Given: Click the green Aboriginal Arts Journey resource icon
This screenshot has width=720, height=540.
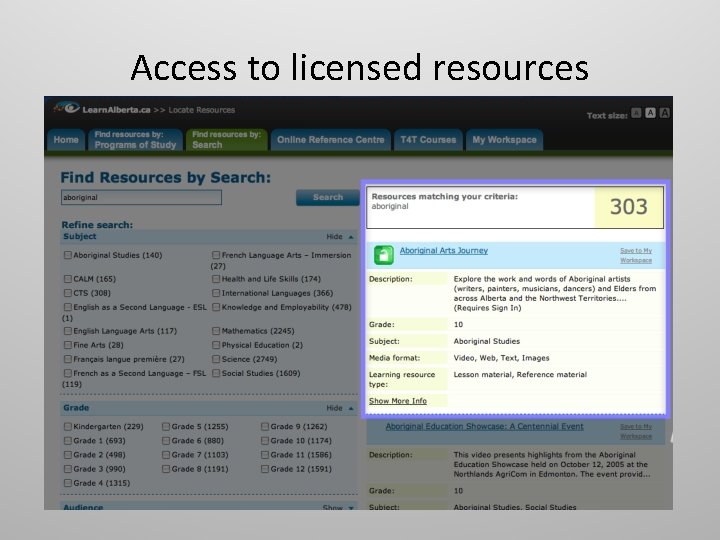Looking at the screenshot, I should [383, 255].
